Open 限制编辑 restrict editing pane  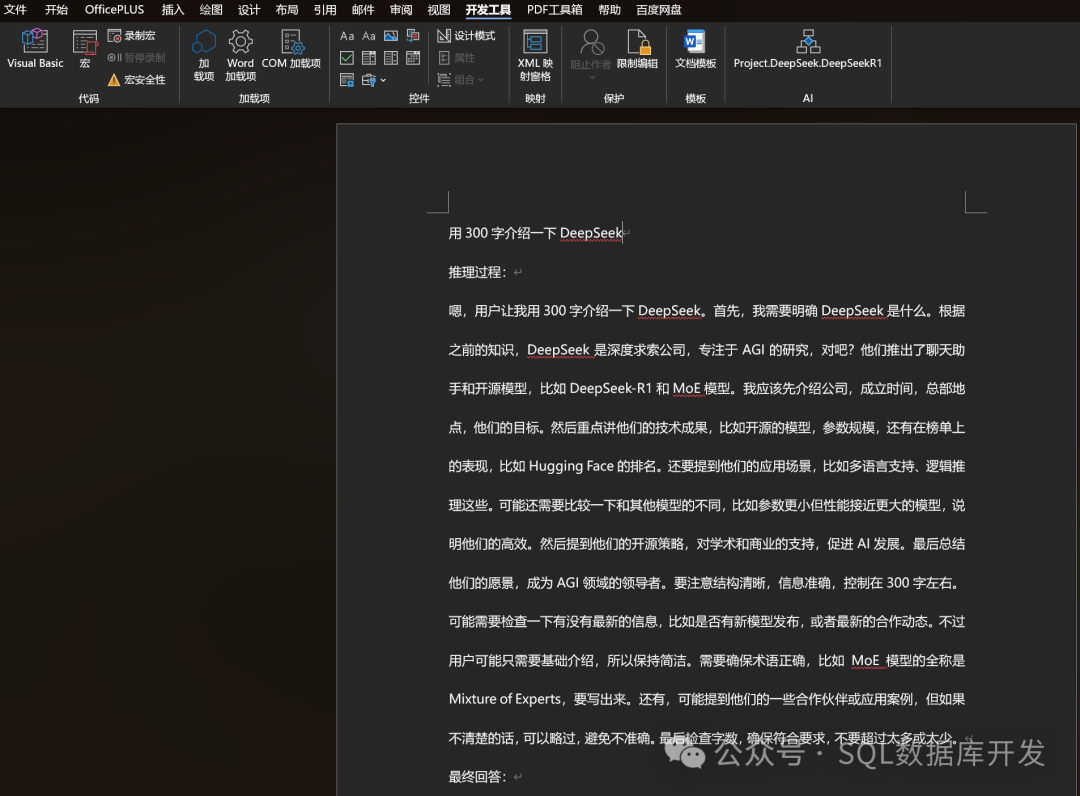(637, 50)
